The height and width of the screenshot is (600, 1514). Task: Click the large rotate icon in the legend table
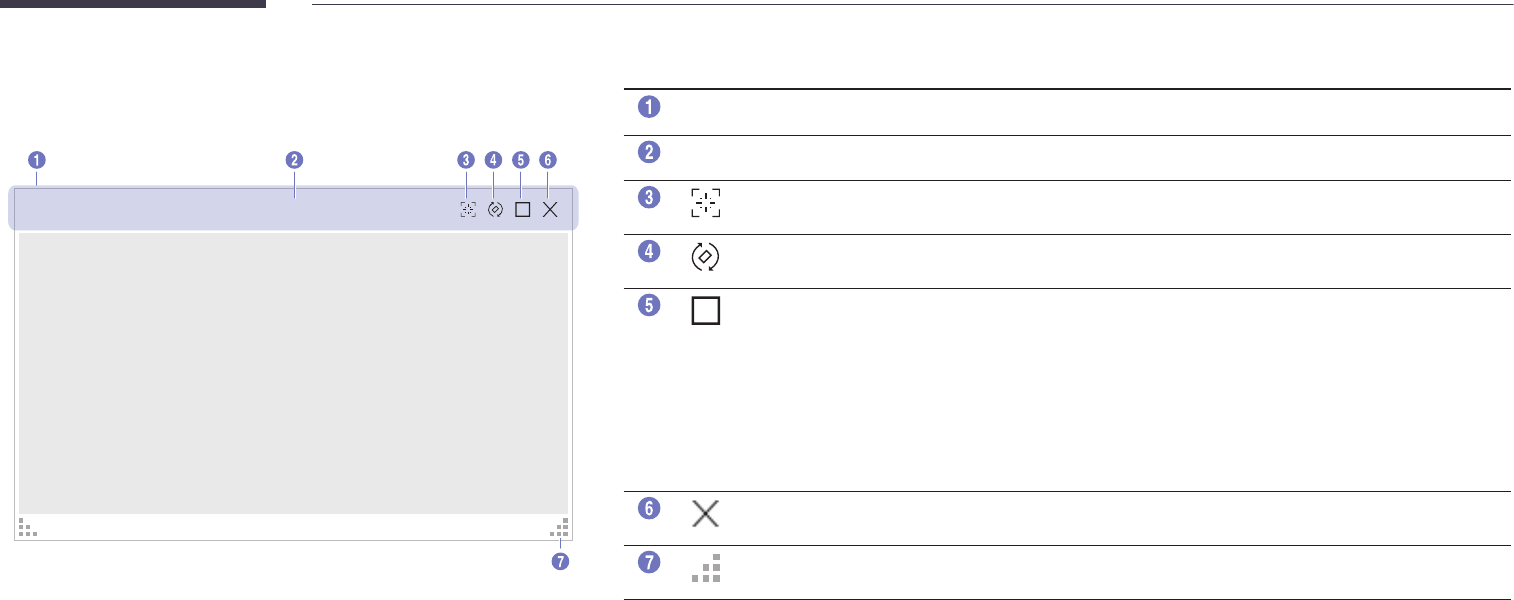[705, 258]
